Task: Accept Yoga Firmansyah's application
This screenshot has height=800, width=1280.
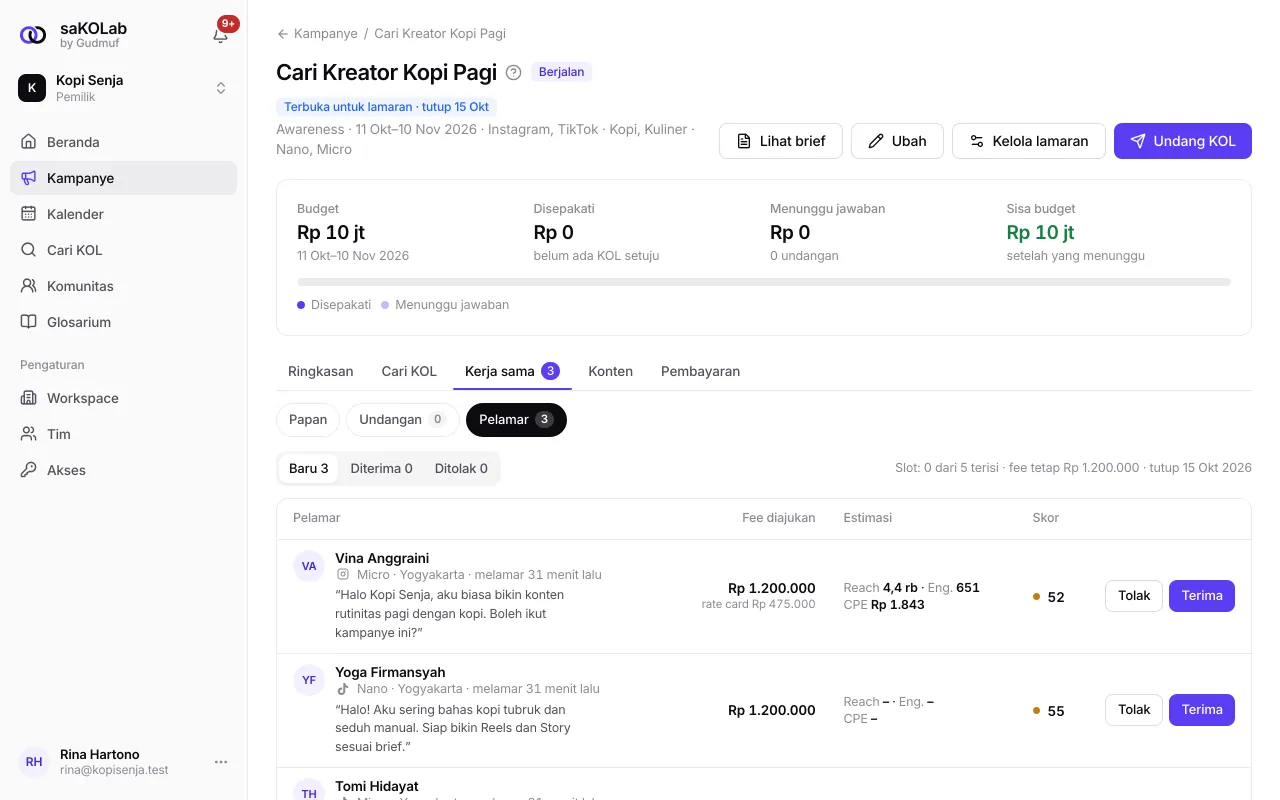Action: click(1202, 710)
